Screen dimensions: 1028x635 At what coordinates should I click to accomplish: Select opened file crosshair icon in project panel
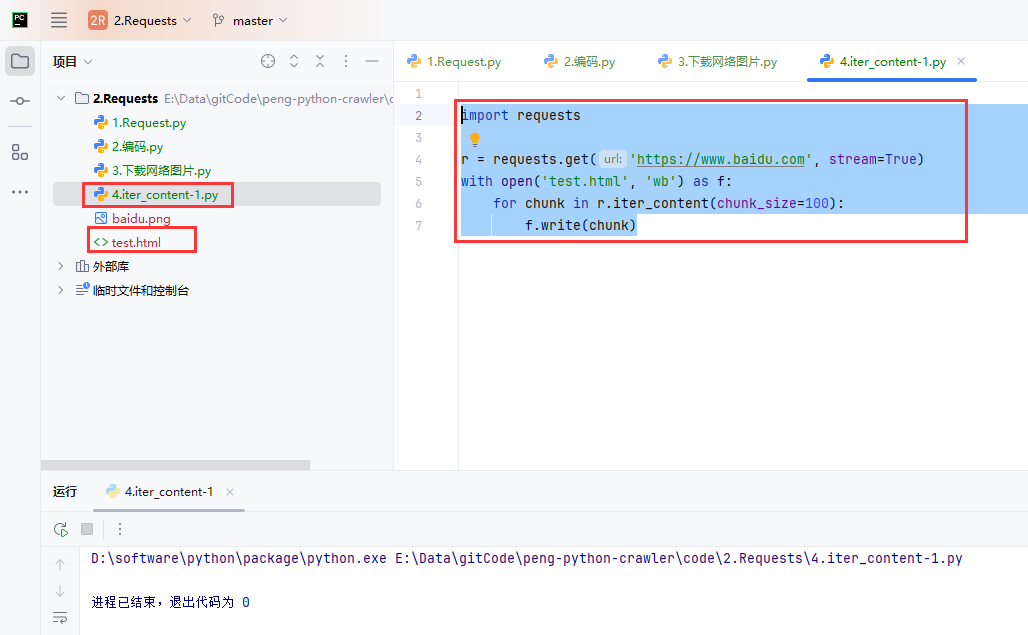point(267,62)
